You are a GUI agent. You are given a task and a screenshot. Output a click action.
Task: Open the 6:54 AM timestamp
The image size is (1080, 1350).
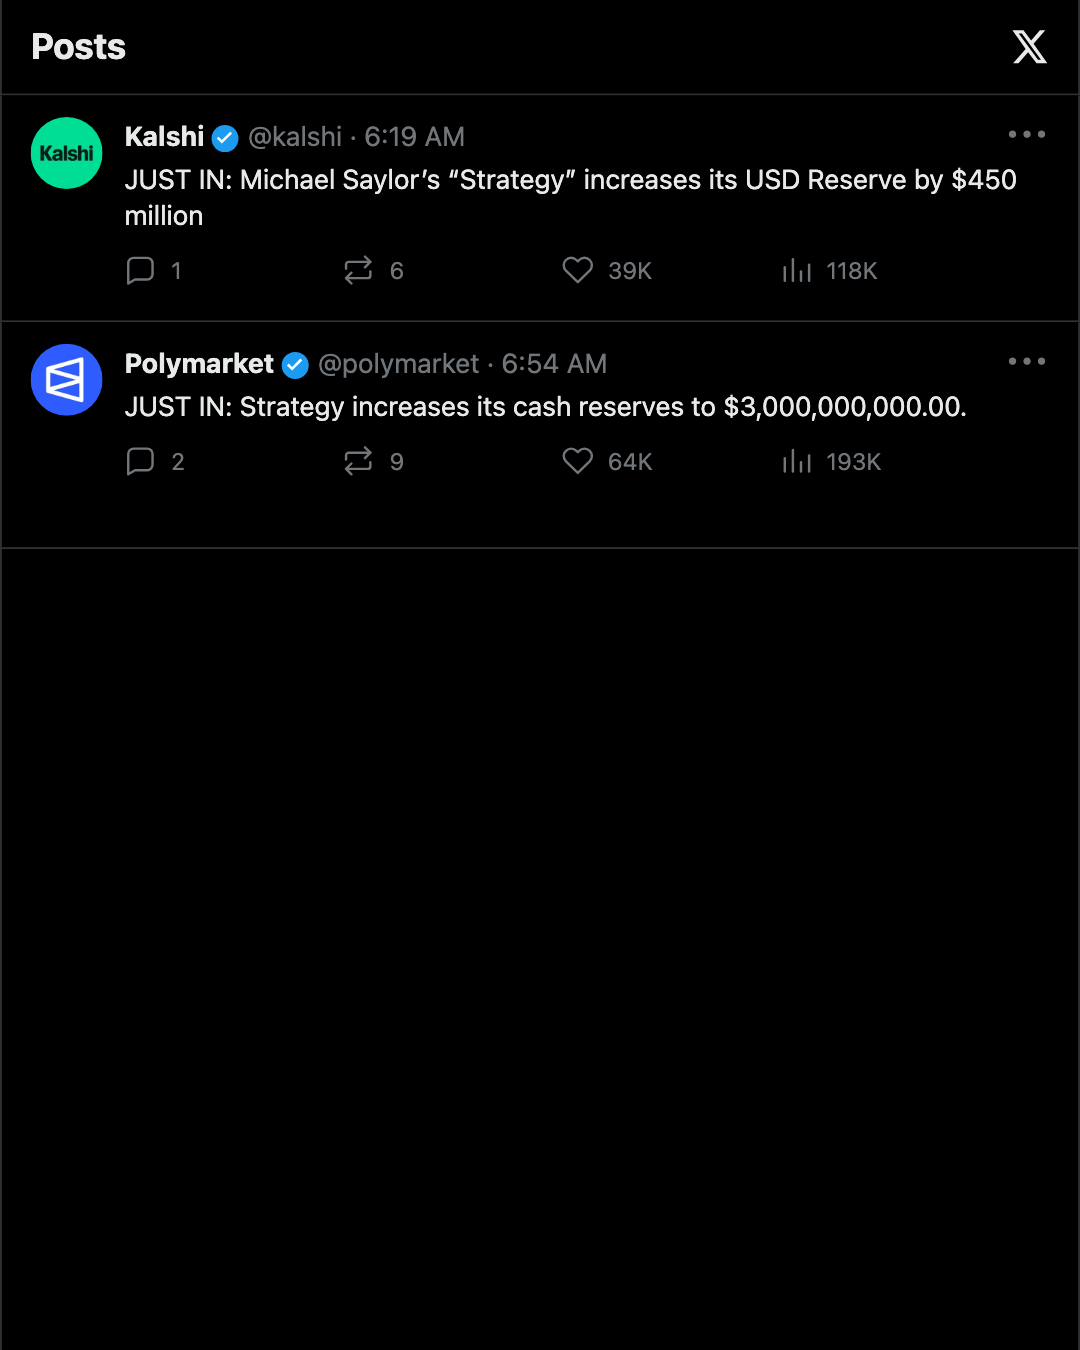554,364
